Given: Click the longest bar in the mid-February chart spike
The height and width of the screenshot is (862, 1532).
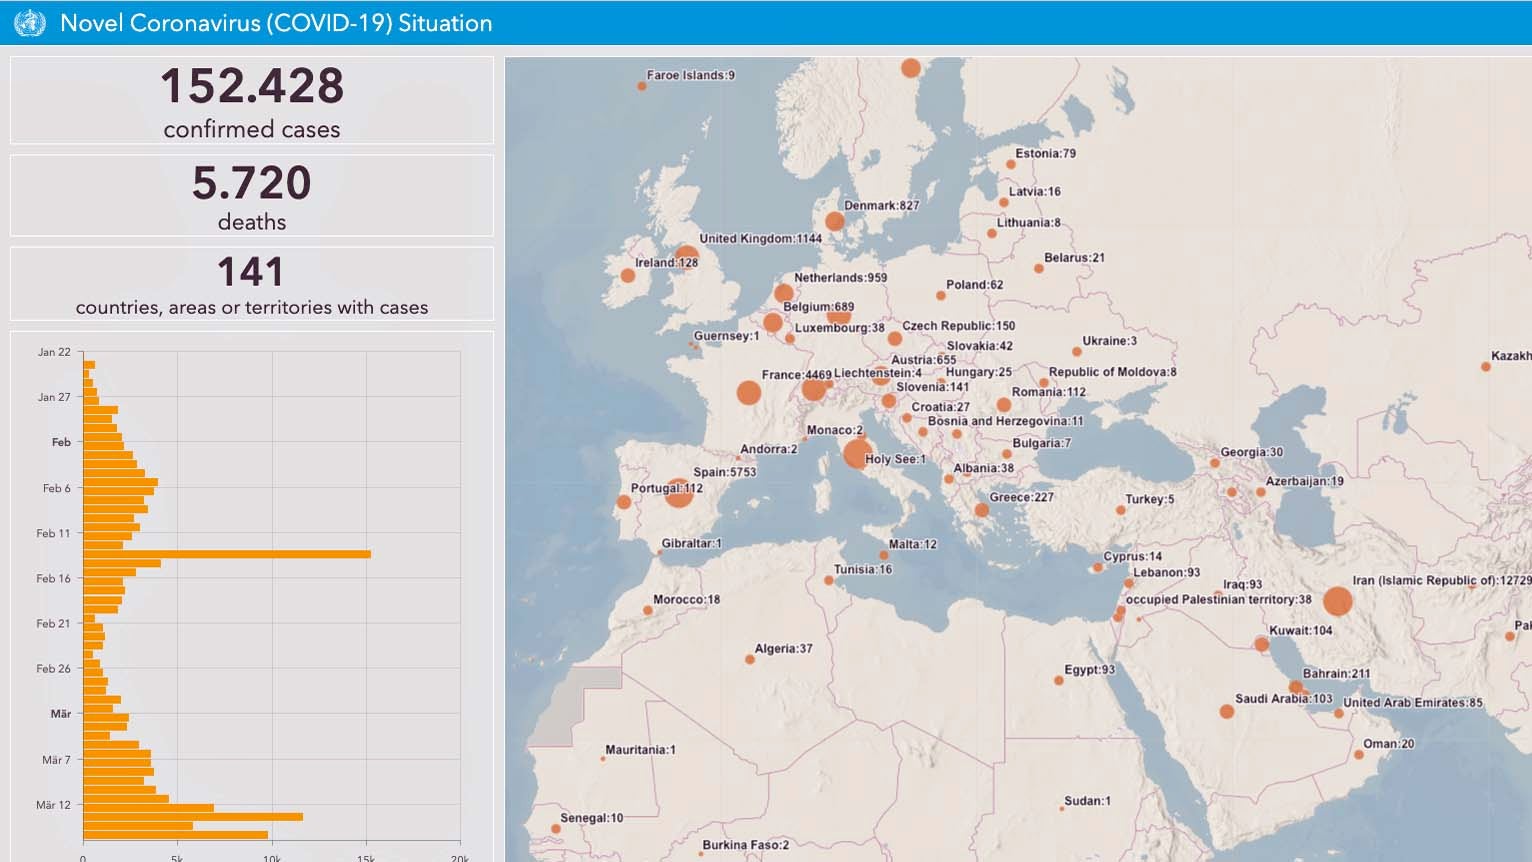Looking at the screenshot, I should (x=227, y=554).
